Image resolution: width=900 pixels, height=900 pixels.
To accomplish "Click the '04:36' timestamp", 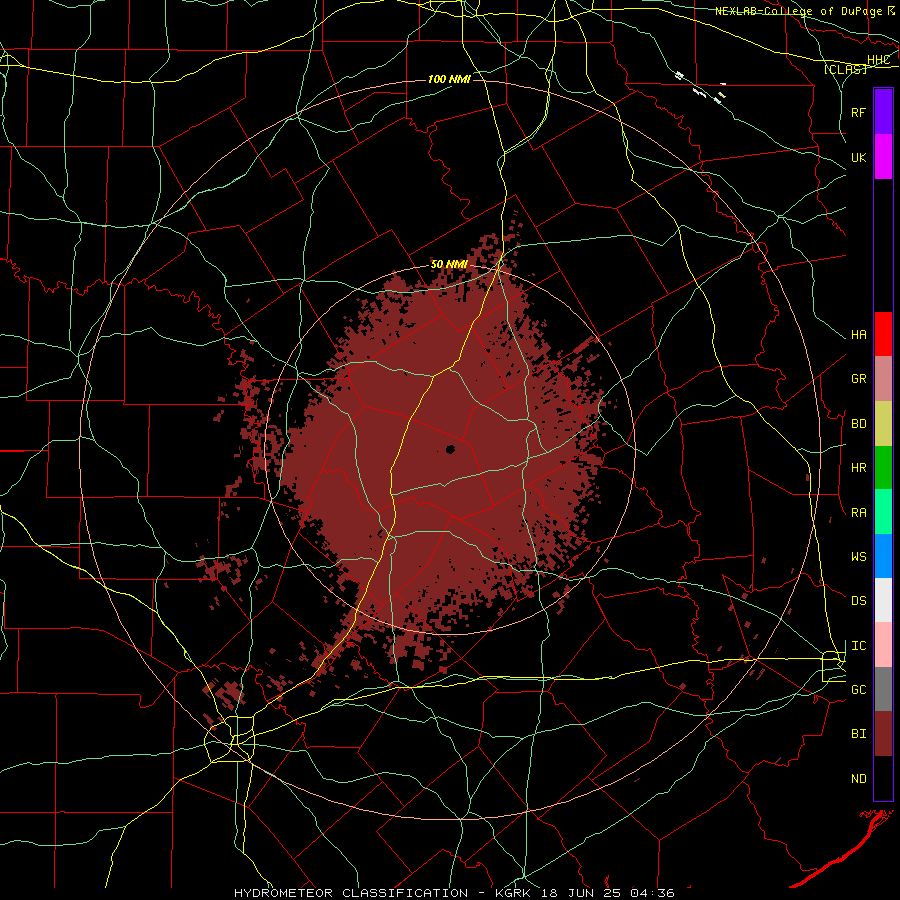I will tap(652, 893).
